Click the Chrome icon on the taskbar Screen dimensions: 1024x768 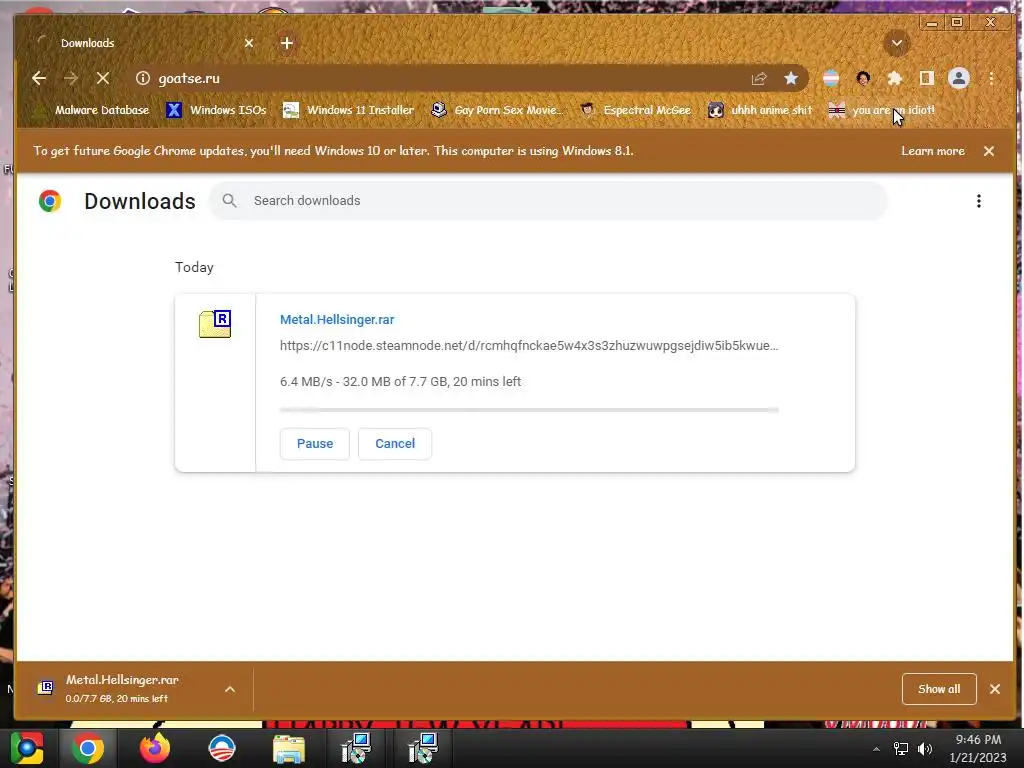88,748
